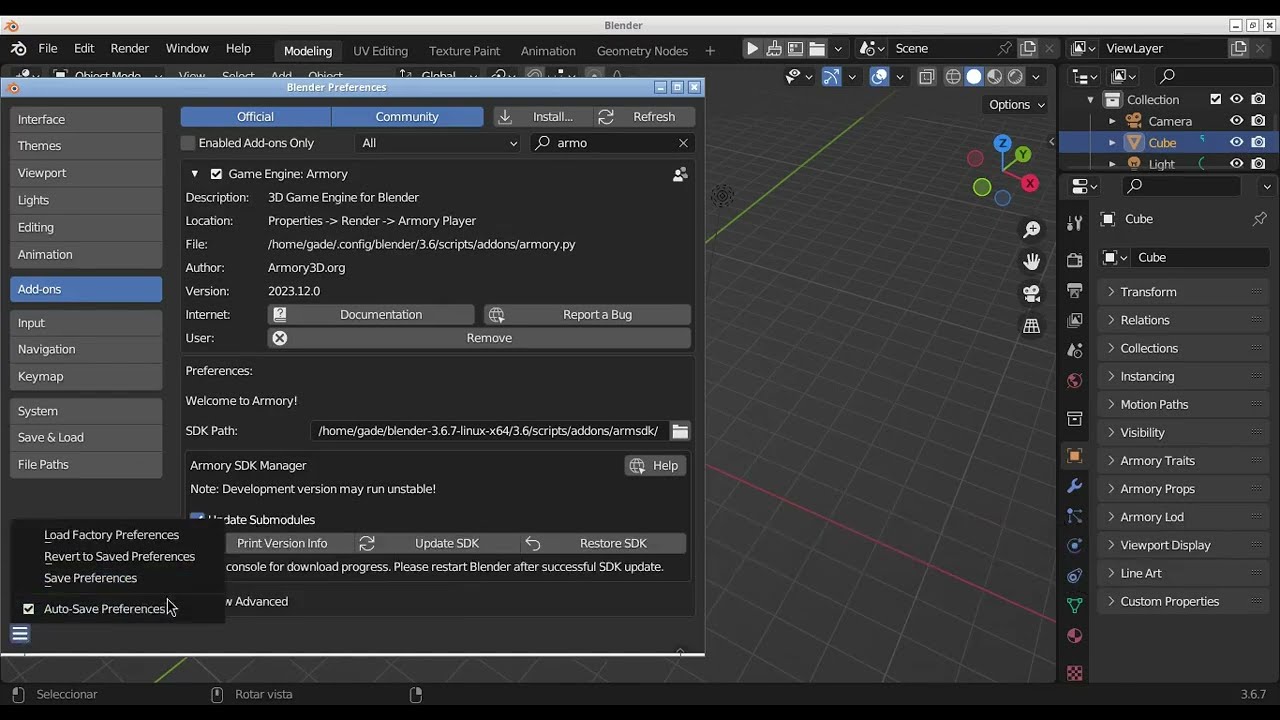Expand the Armory Traits panel

tap(1184, 461)
